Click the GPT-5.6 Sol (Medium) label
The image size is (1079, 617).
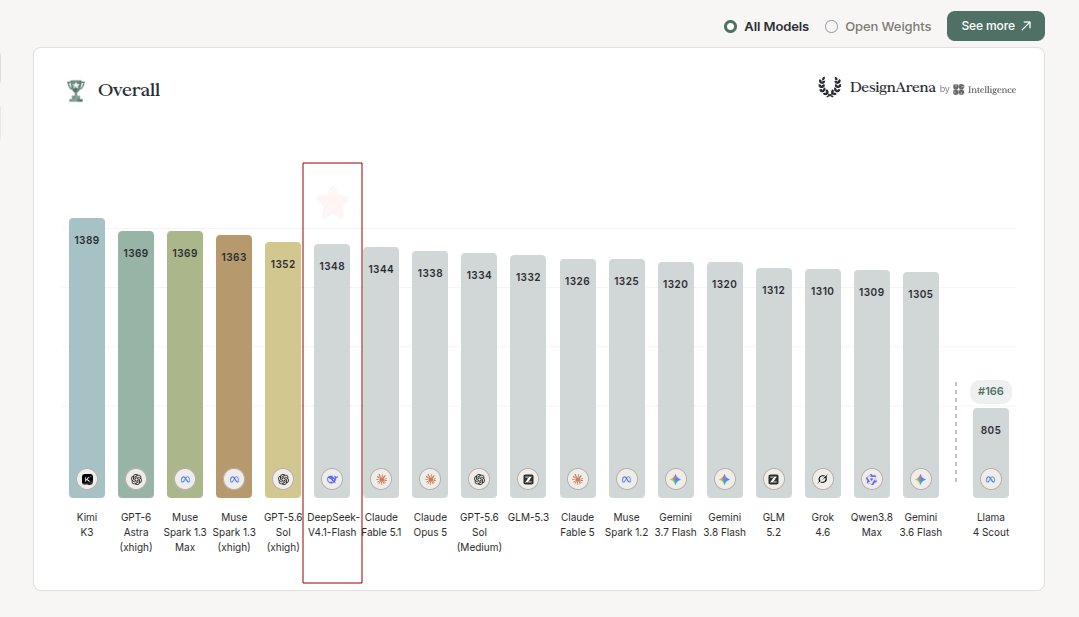(x=480, y=532)
